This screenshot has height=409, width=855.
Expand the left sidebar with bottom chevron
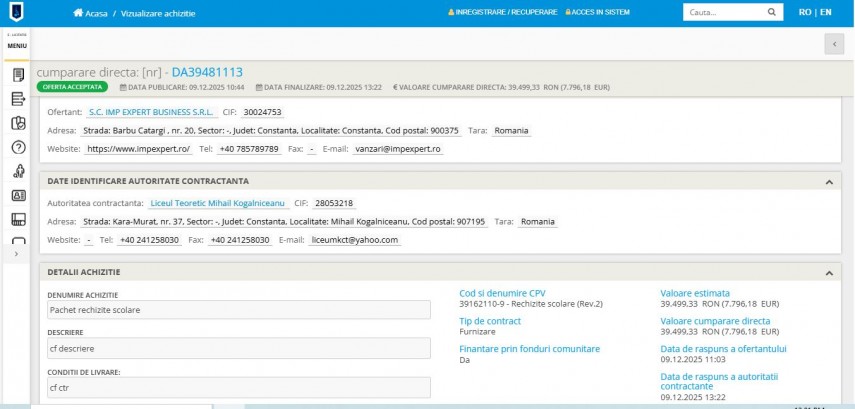pos(16,255)
